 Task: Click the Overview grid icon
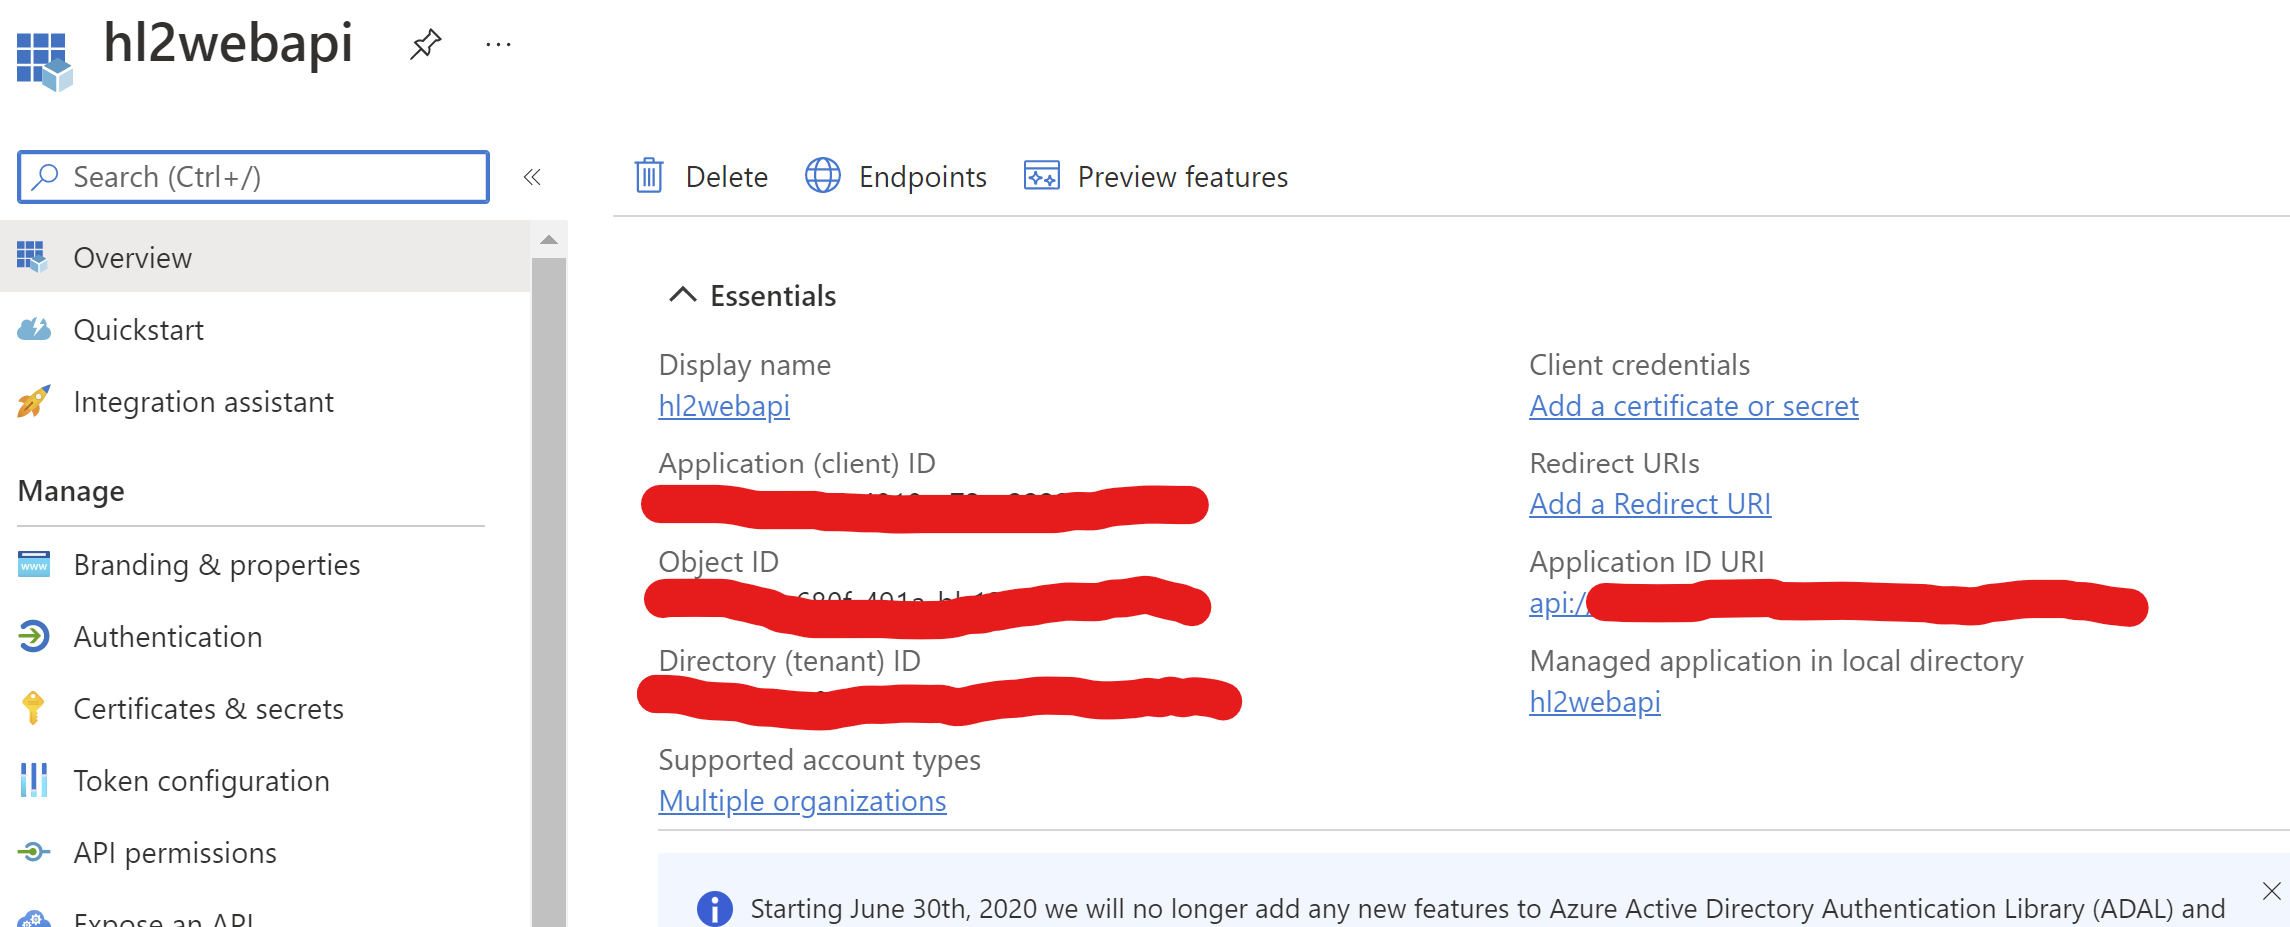coord(32,257)
